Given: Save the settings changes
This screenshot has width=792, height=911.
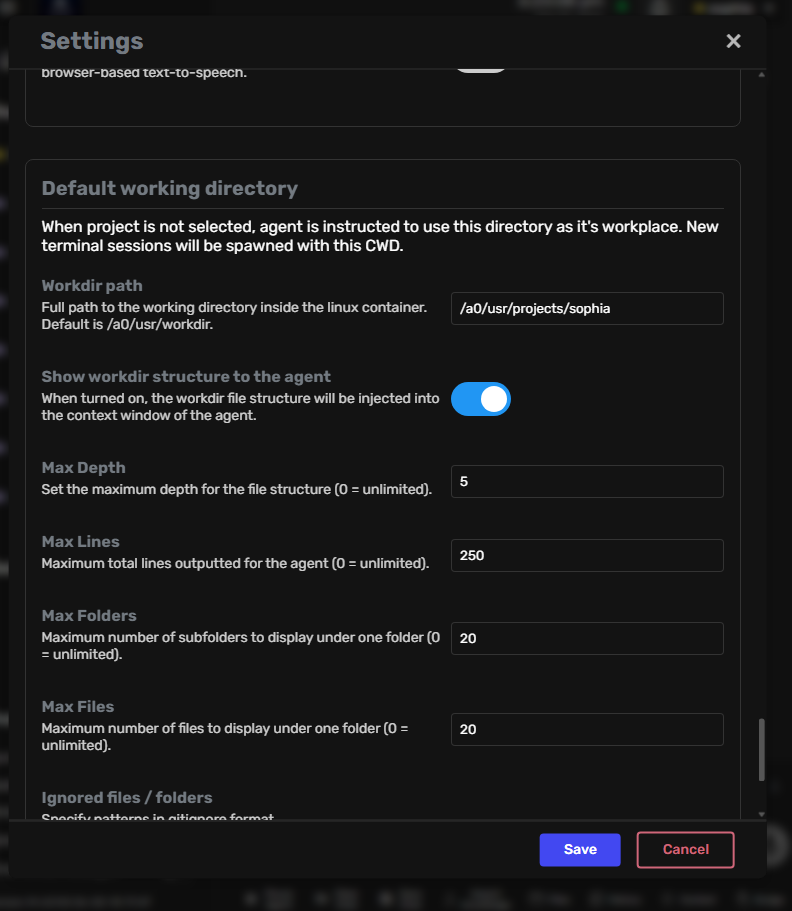Looking at the screenshot, I should point(580,849).
